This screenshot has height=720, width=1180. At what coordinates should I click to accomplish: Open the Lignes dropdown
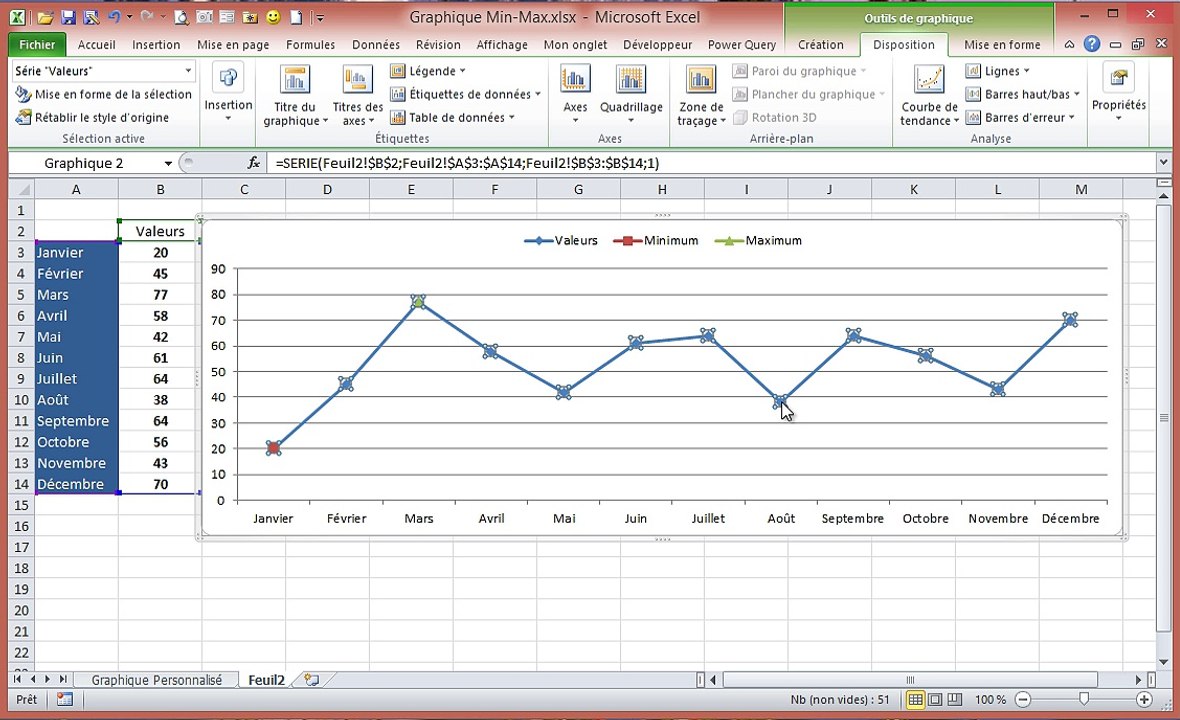click(x=997, y=71)
